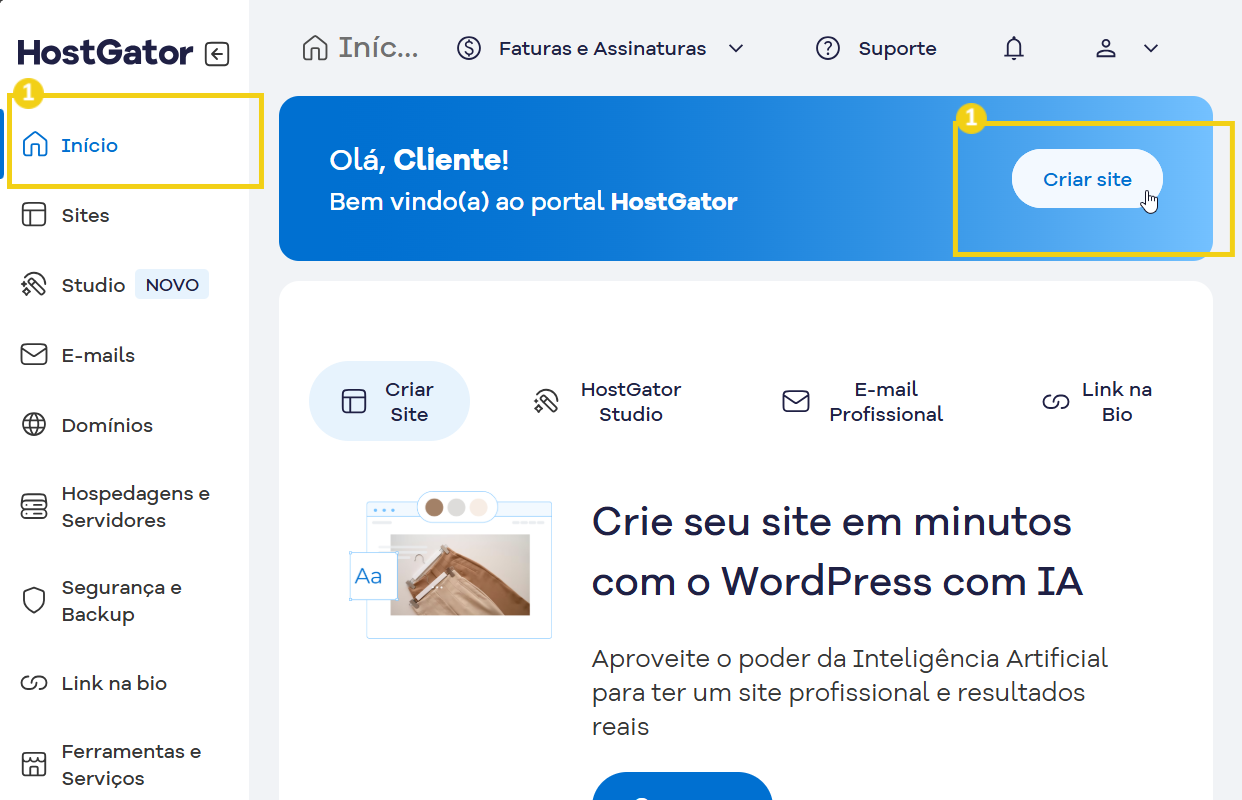Click the store icon beside Ferramentas e Serviços

pos(34,765)
